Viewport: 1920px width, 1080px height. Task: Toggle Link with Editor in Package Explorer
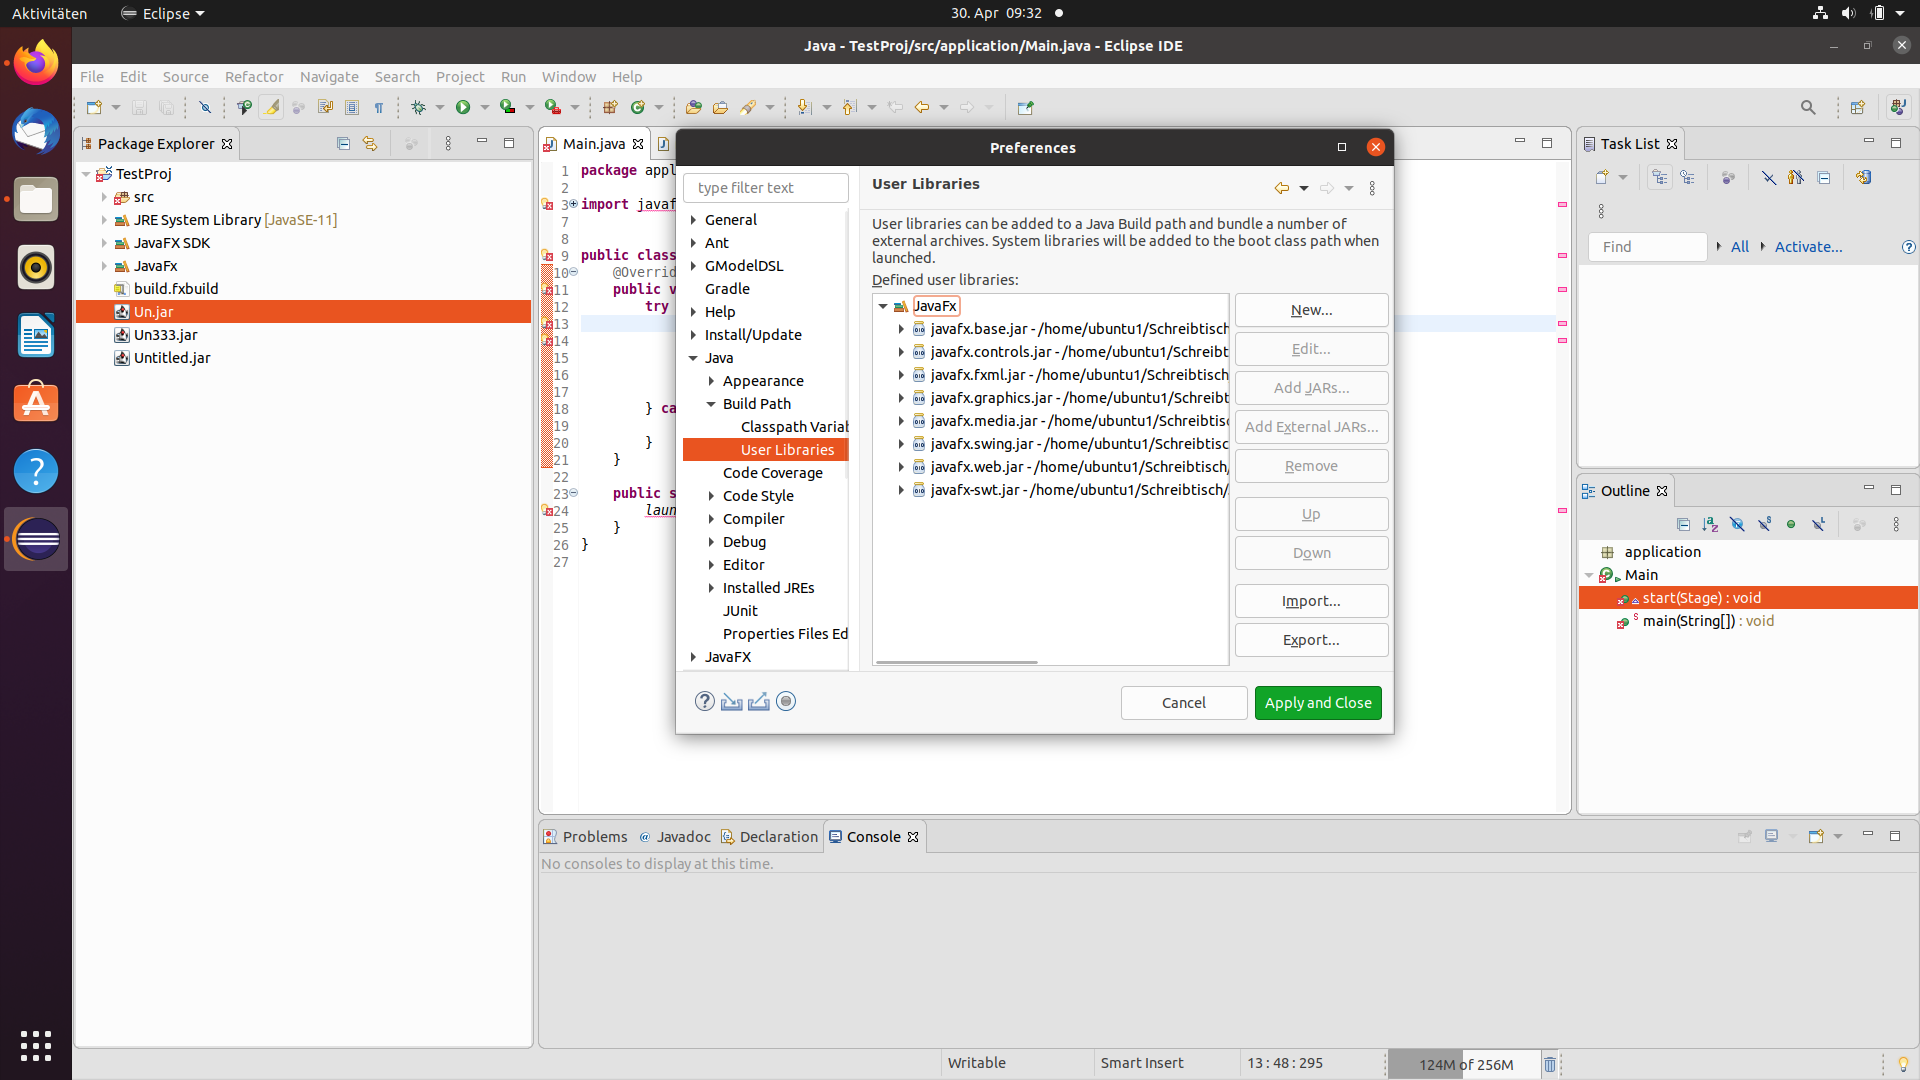tap(370, 144)
